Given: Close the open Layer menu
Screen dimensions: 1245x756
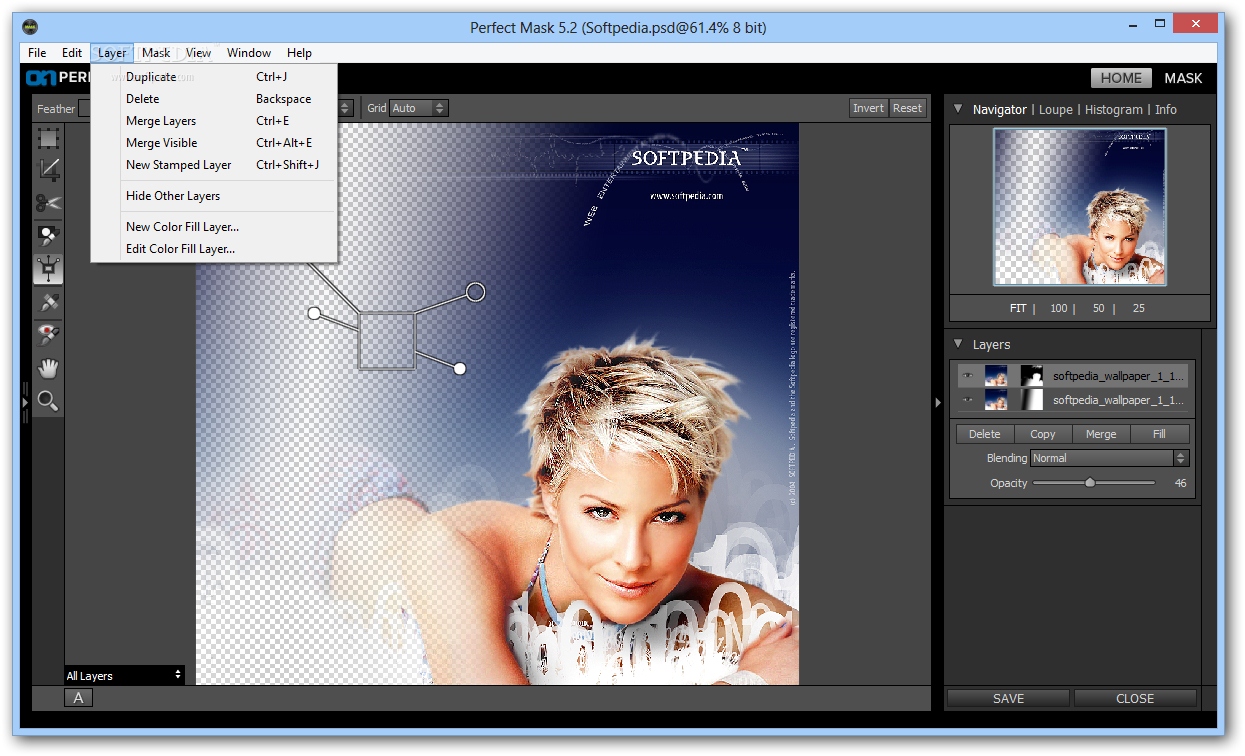Looking at the screenshot, I should 112,53.
